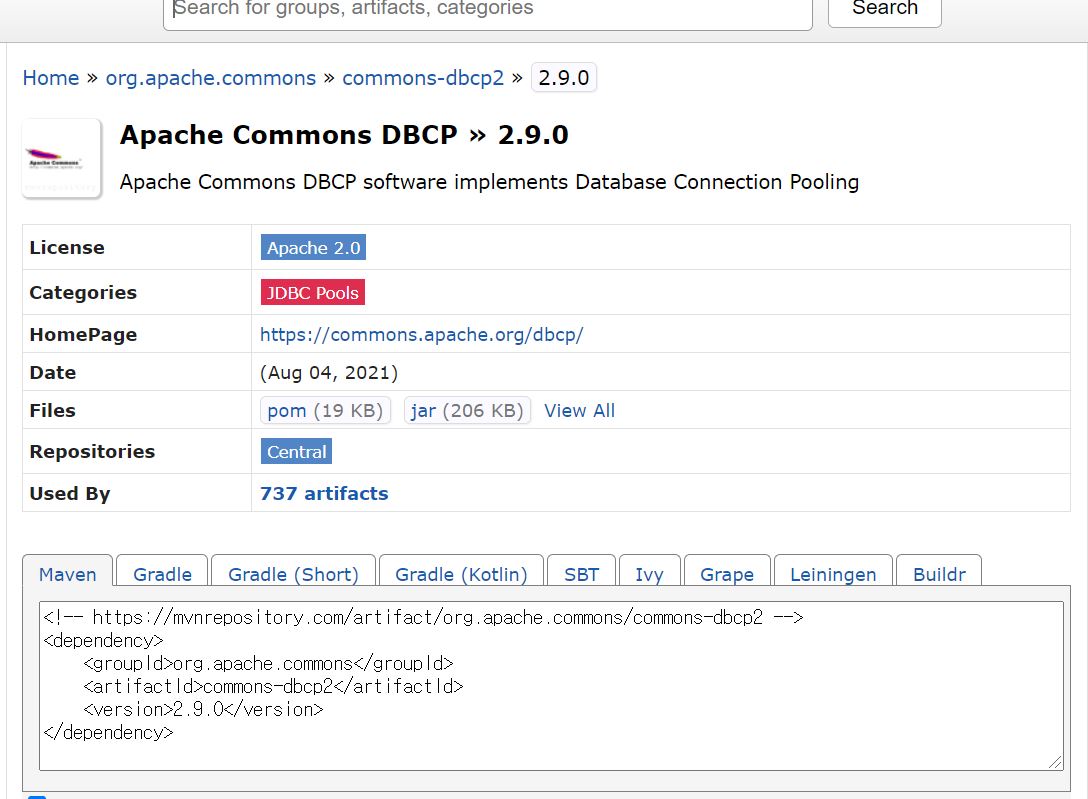
Task: Click the HomePage row label
Action: pos(83,334)
